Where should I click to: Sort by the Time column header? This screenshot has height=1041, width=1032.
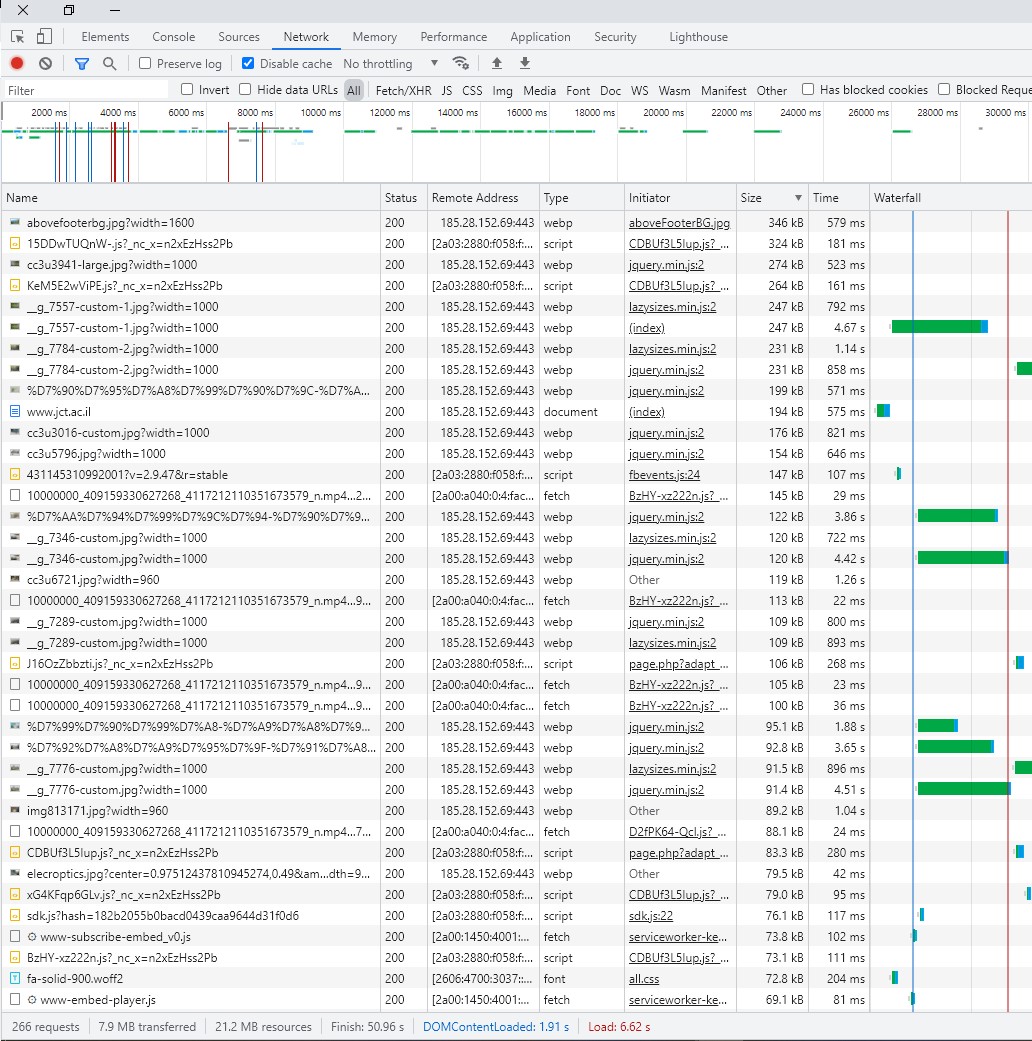838,198
